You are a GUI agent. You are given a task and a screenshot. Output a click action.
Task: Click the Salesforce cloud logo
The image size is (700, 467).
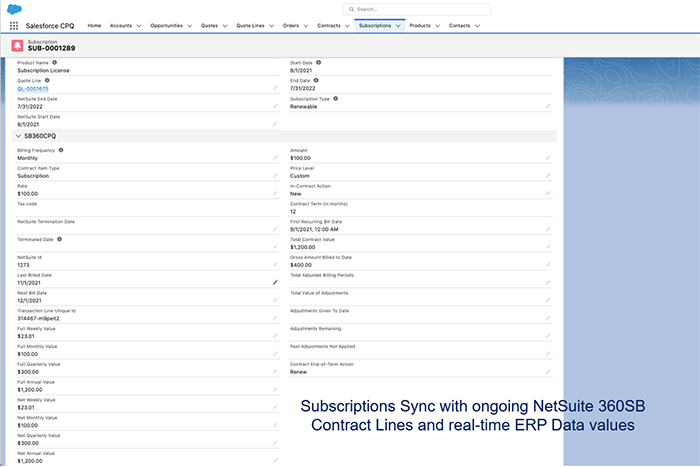point(14,8)
